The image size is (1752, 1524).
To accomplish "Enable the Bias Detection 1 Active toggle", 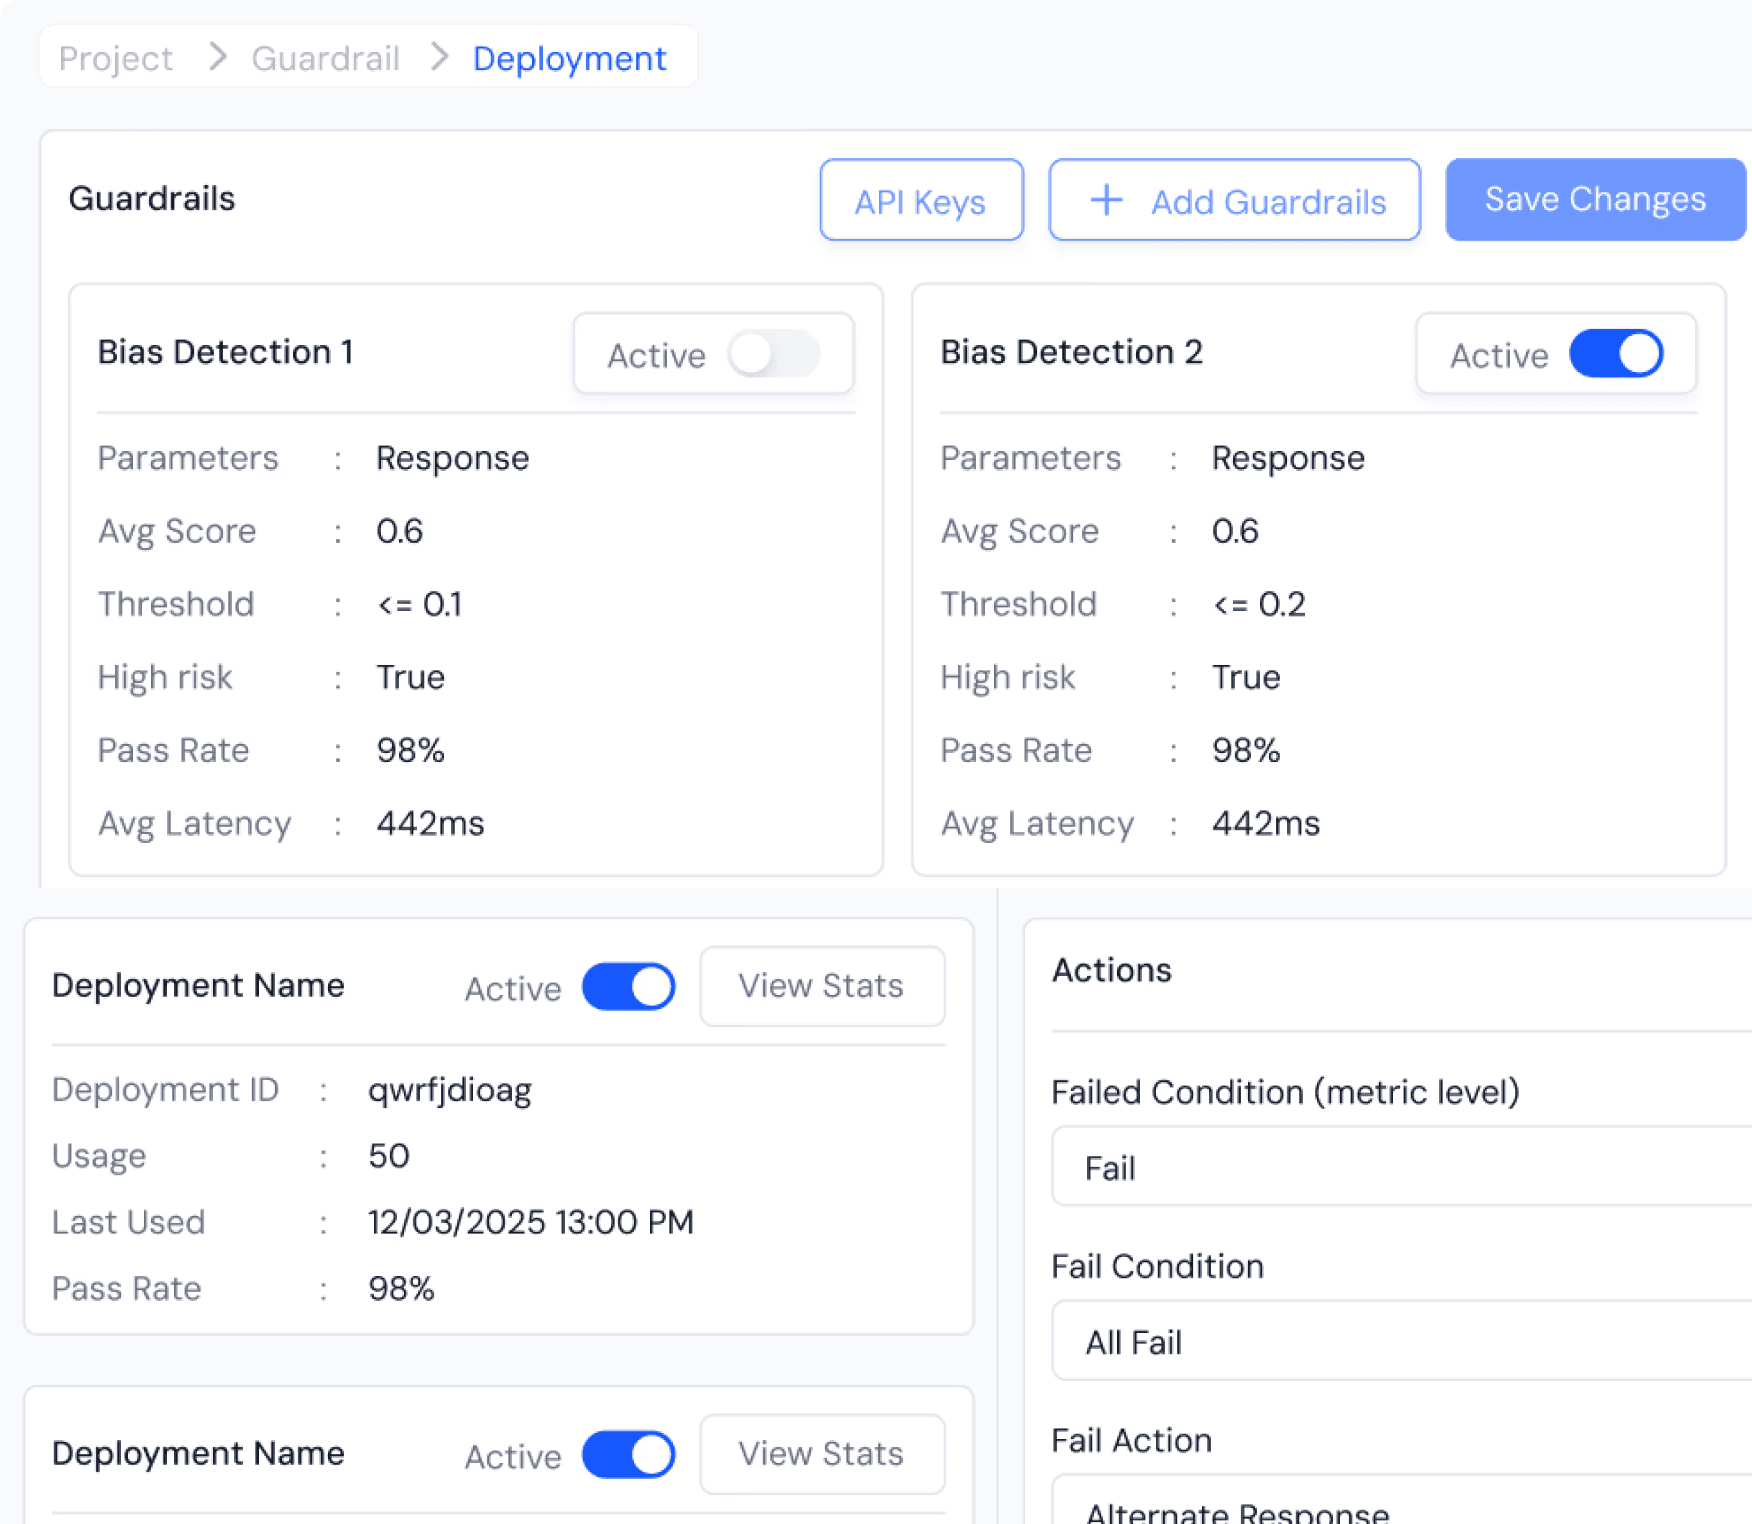I will click(774, 354).
